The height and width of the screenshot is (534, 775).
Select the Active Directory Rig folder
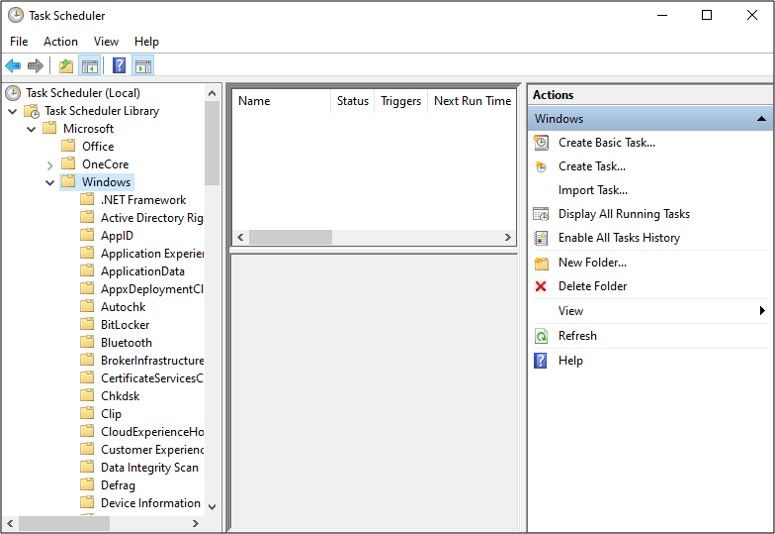click(152, 218)
